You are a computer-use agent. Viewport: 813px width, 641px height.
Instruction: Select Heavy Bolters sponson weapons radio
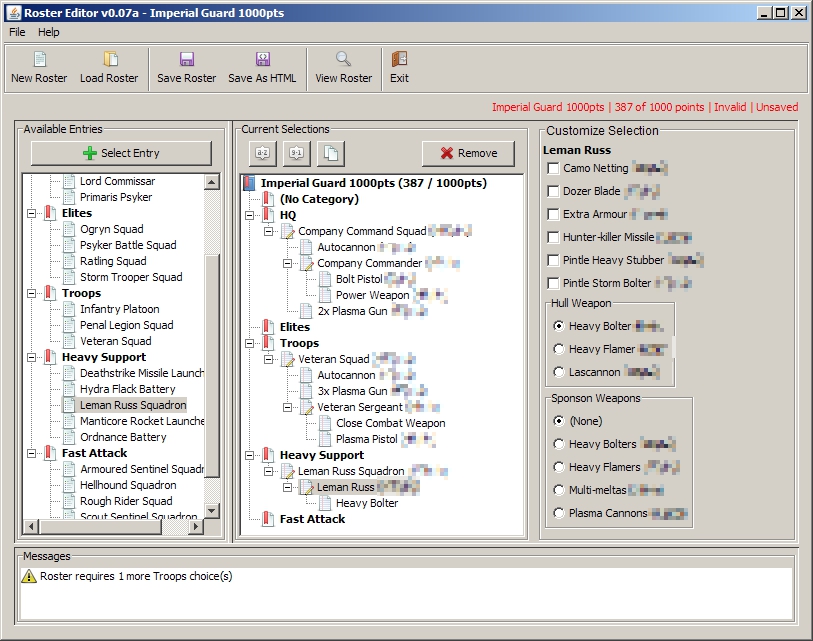click(558, 444)
